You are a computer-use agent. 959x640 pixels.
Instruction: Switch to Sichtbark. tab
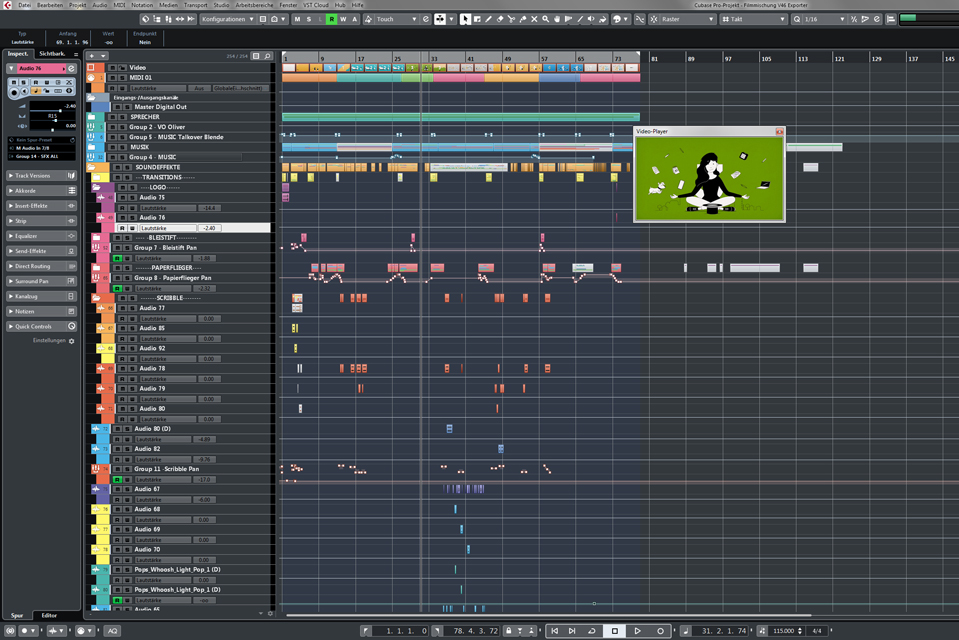pyautogui.click(x=52, y=54)
